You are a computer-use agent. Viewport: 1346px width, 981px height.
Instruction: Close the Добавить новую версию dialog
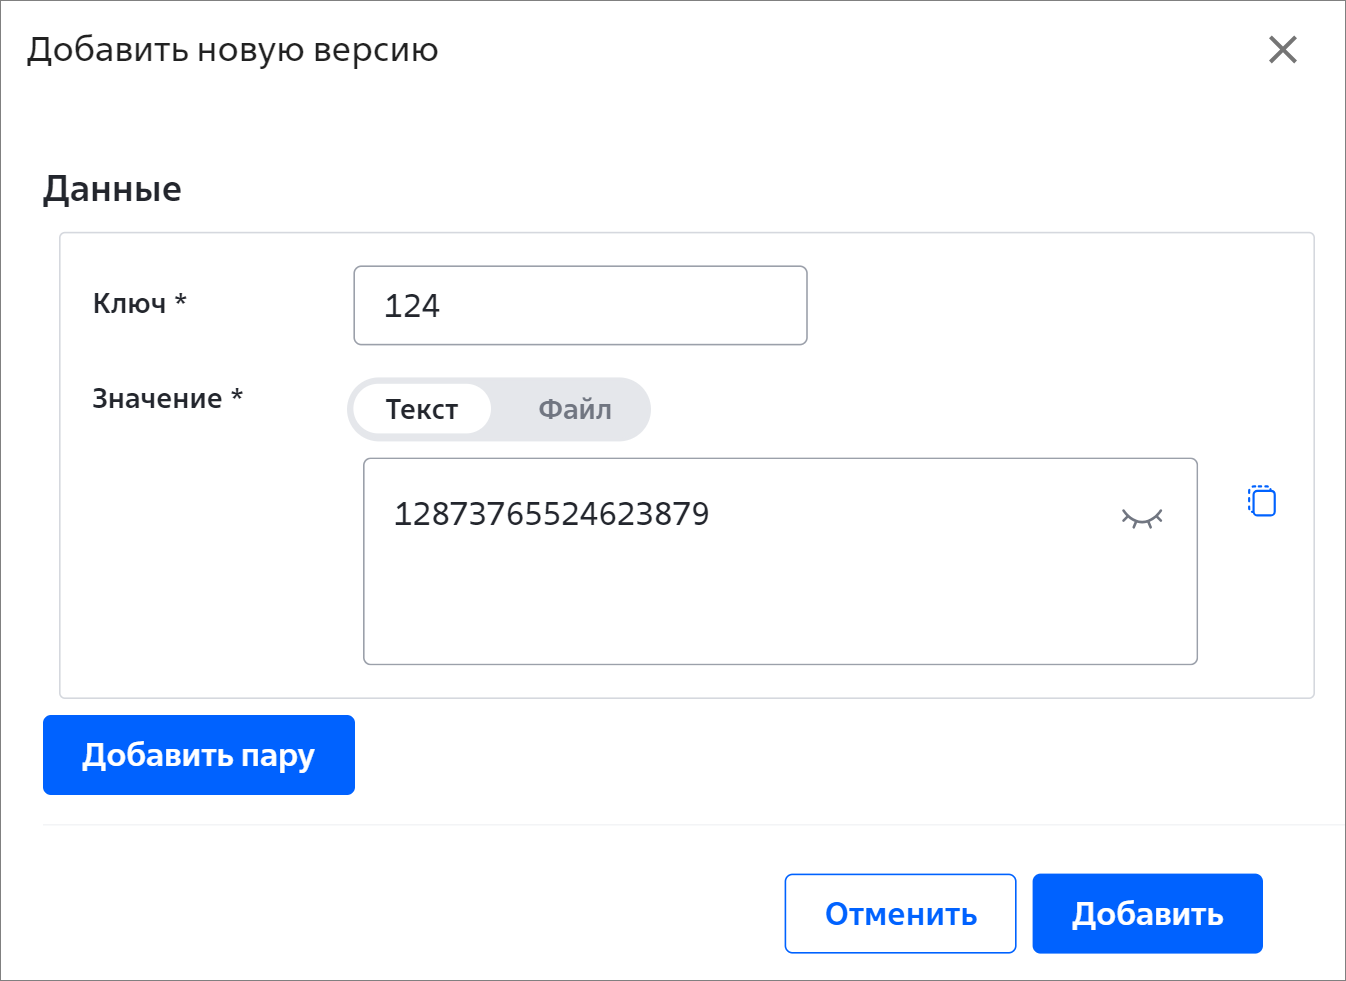(1282, 49)
